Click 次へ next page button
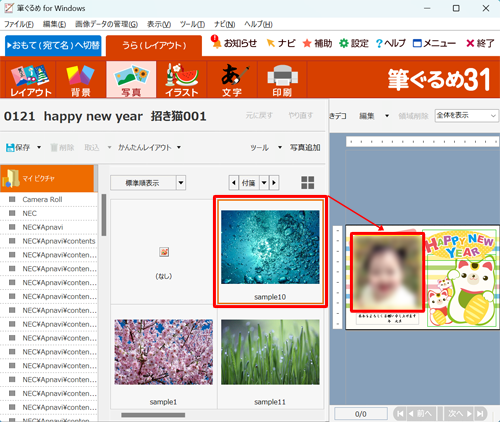 pos(460,414)
